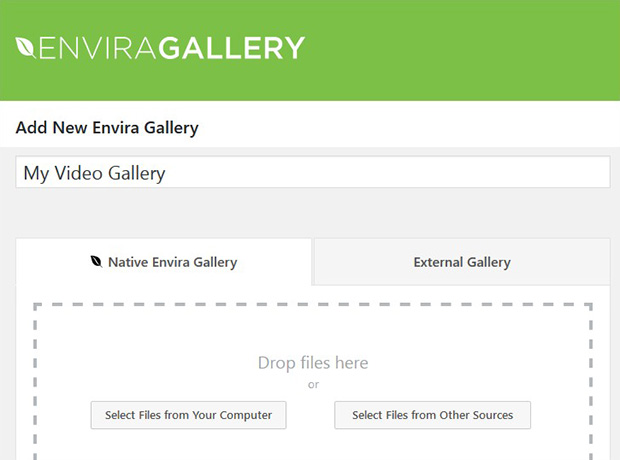Click the bold GALLERY word in the logo
620x460 pixels.
coord(232,48)
